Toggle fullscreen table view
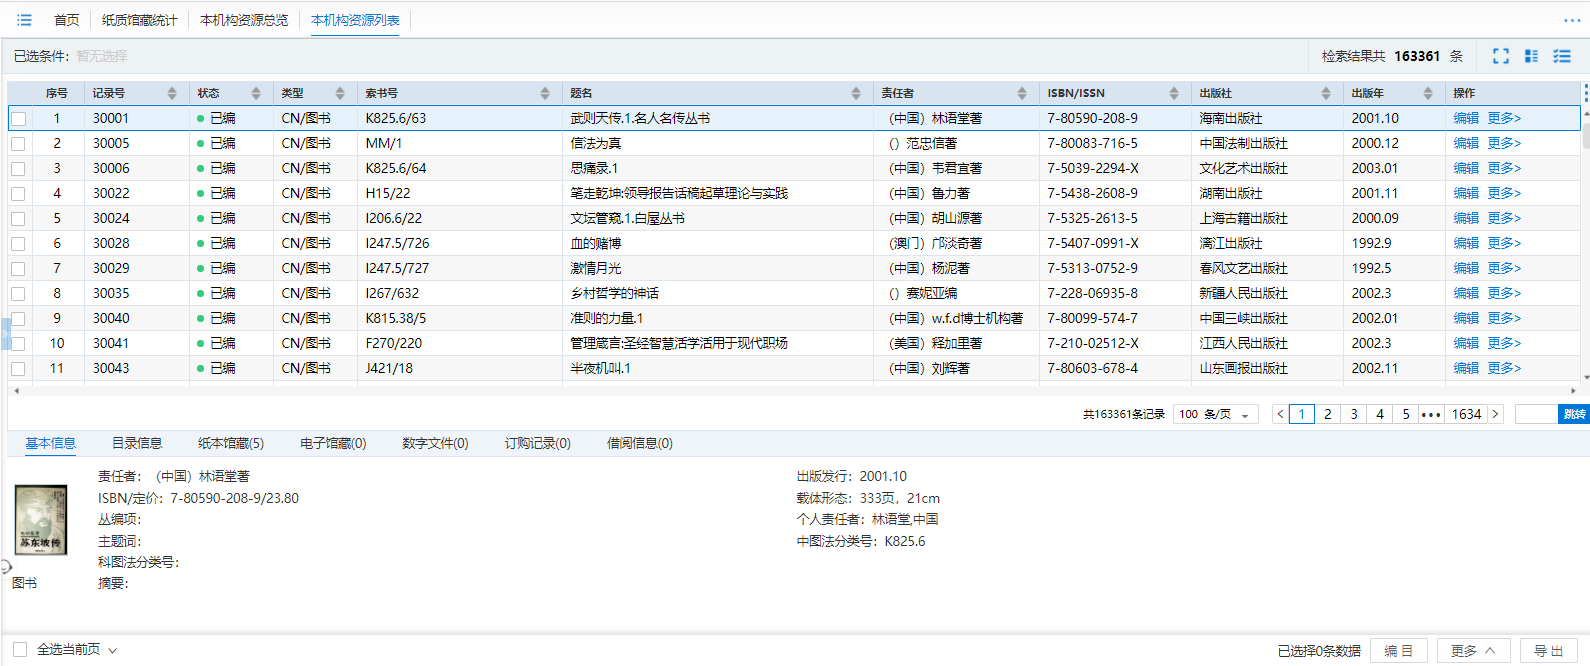This screenshot has width=1590, height=666. click(x=1501, y=56)
